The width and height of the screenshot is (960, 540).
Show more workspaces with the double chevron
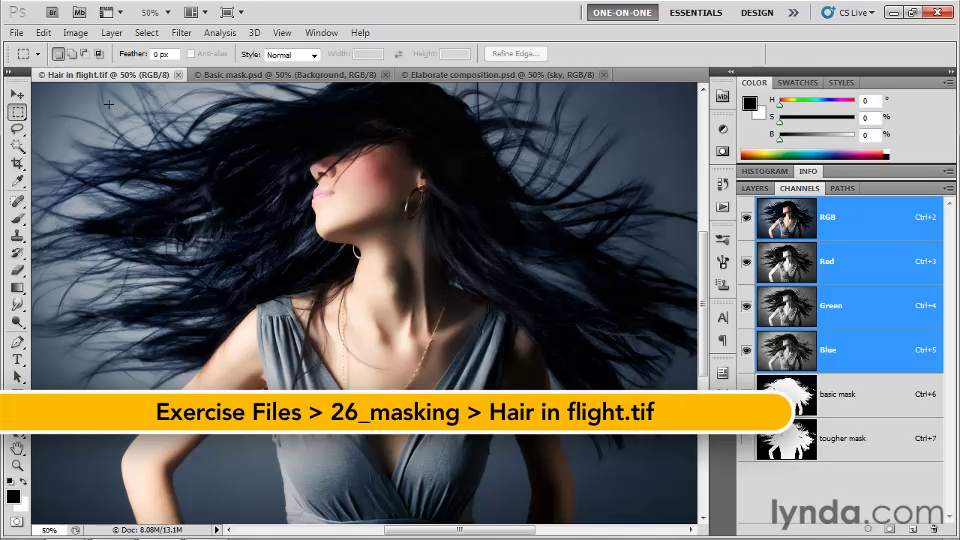coord(793,12)
